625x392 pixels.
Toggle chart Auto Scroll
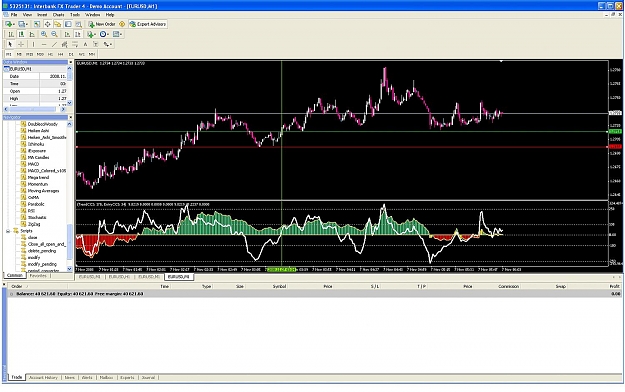[x=67, y=34]
